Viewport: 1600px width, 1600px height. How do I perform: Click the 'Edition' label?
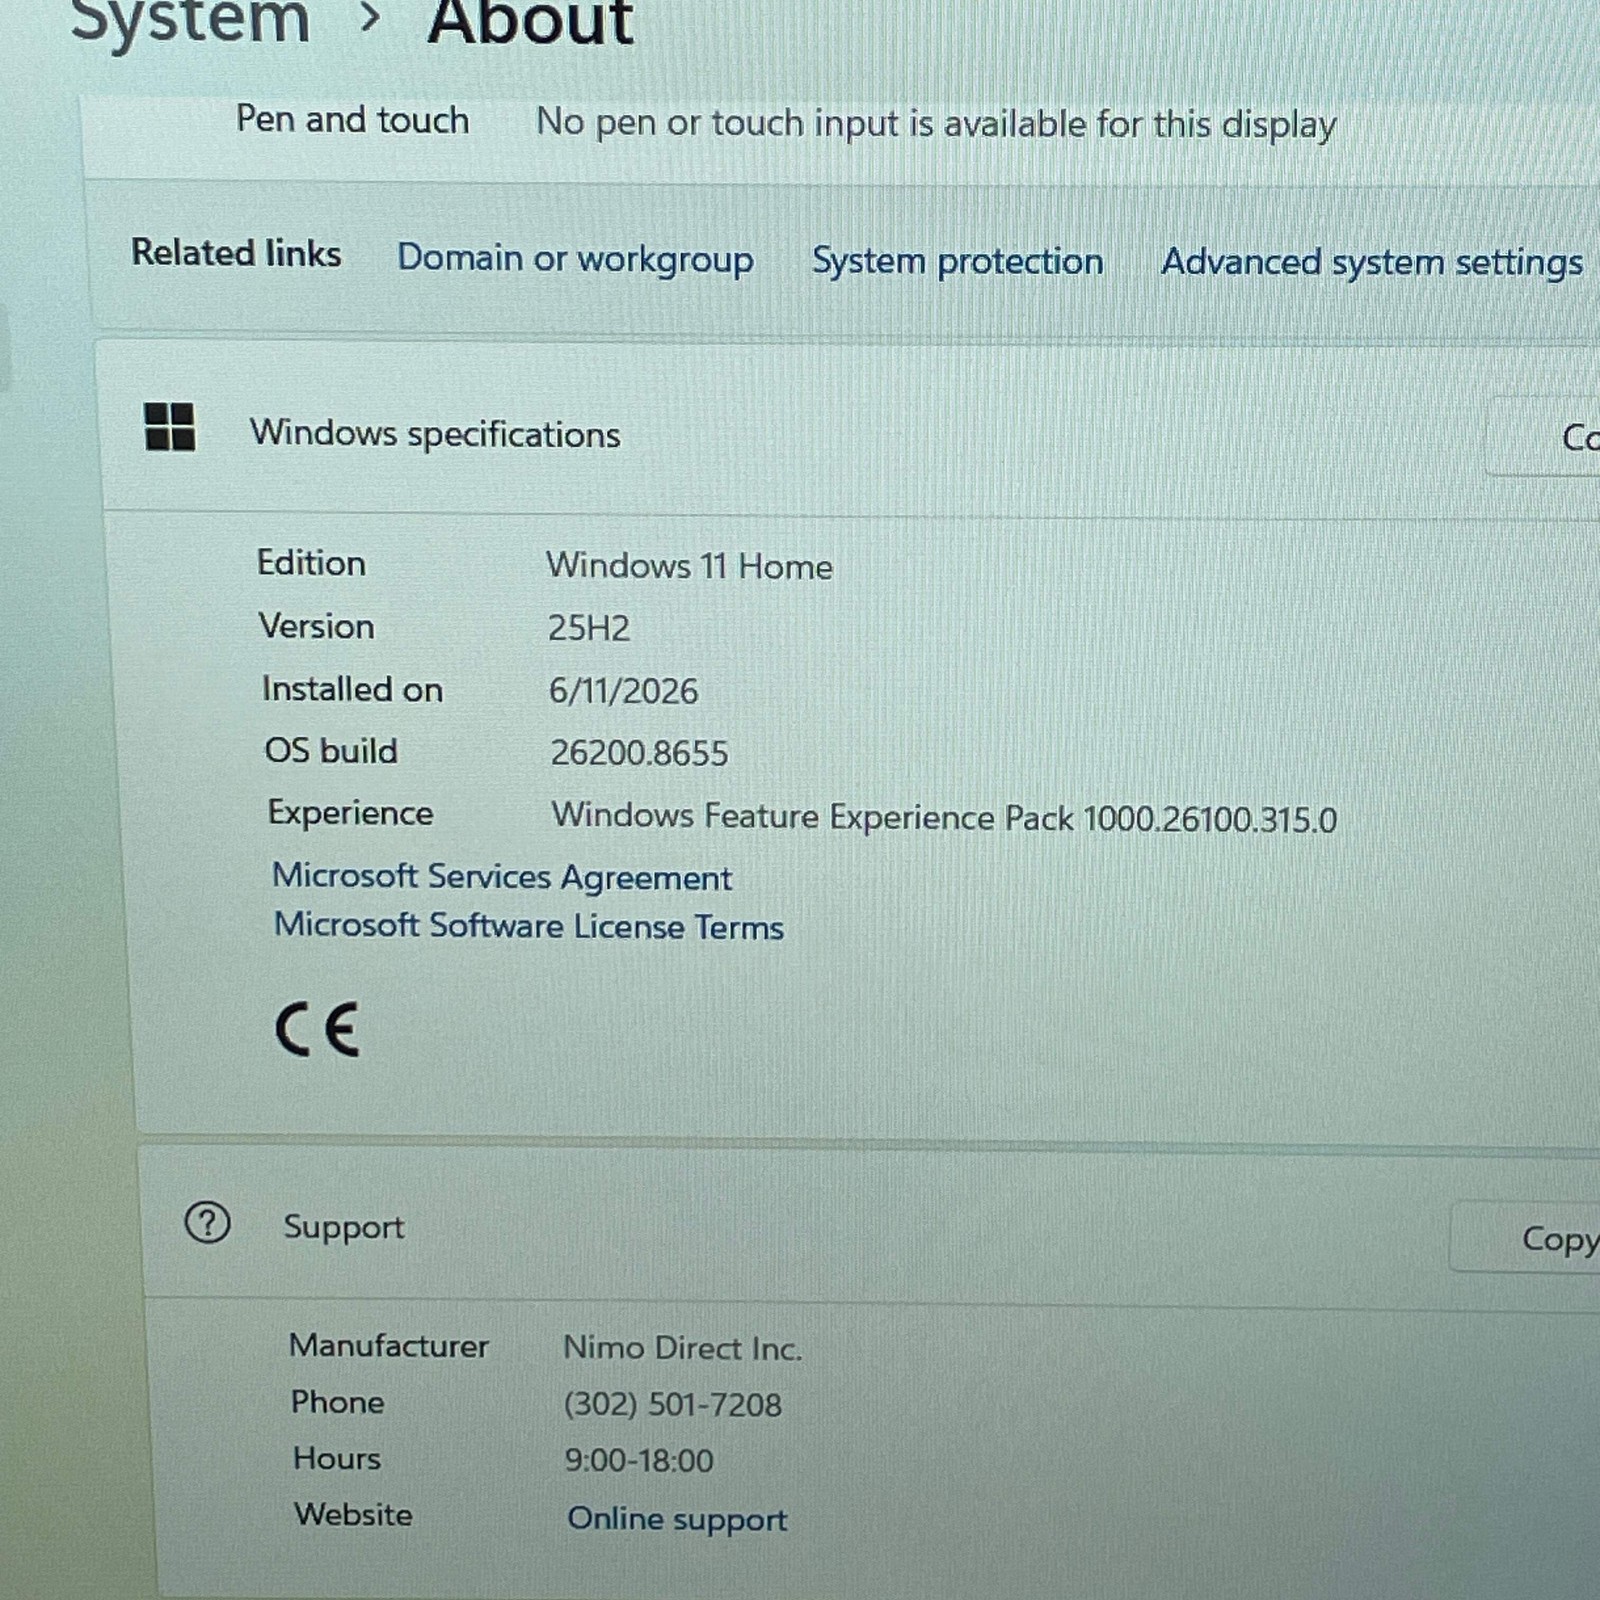click(311, 563)
